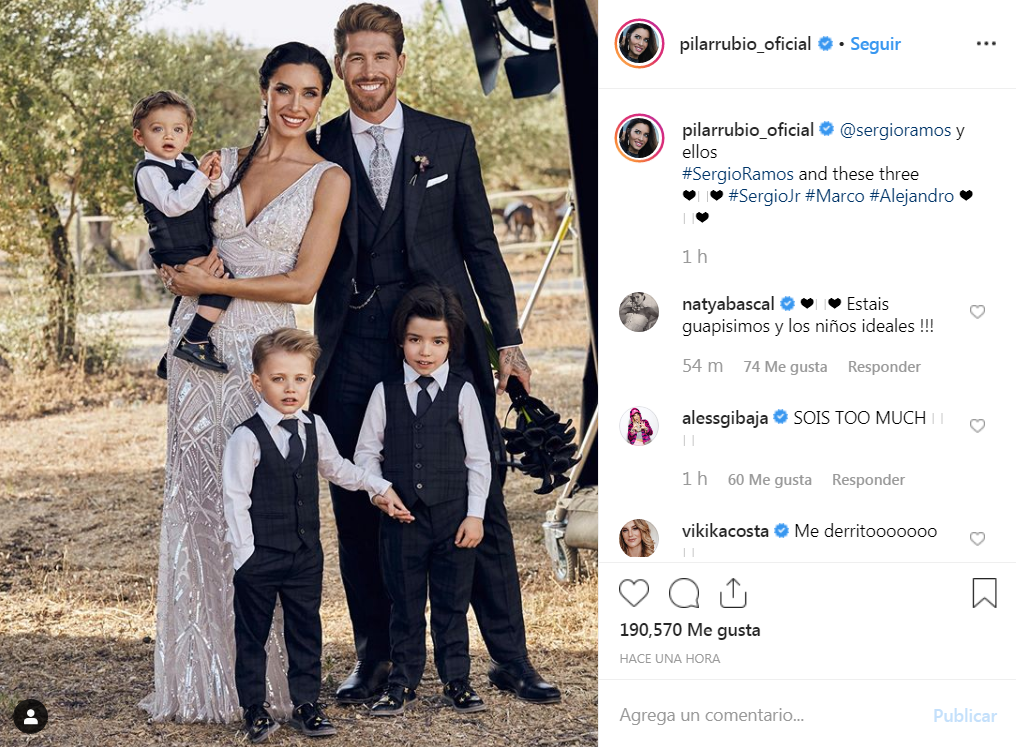Open natyabascal's profile avatar
The image size is (1016, 747).
click(x=639, y=312)
